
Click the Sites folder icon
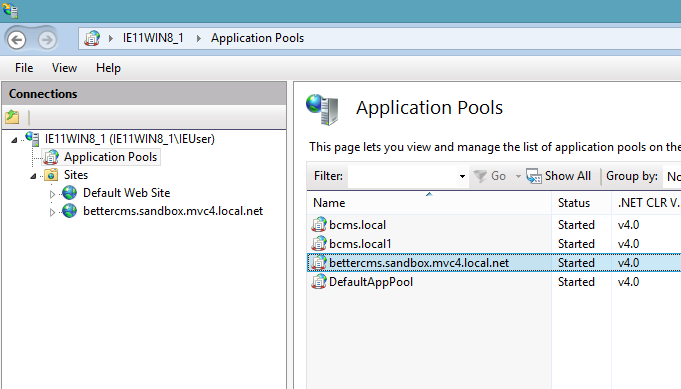tap(51, 175)
